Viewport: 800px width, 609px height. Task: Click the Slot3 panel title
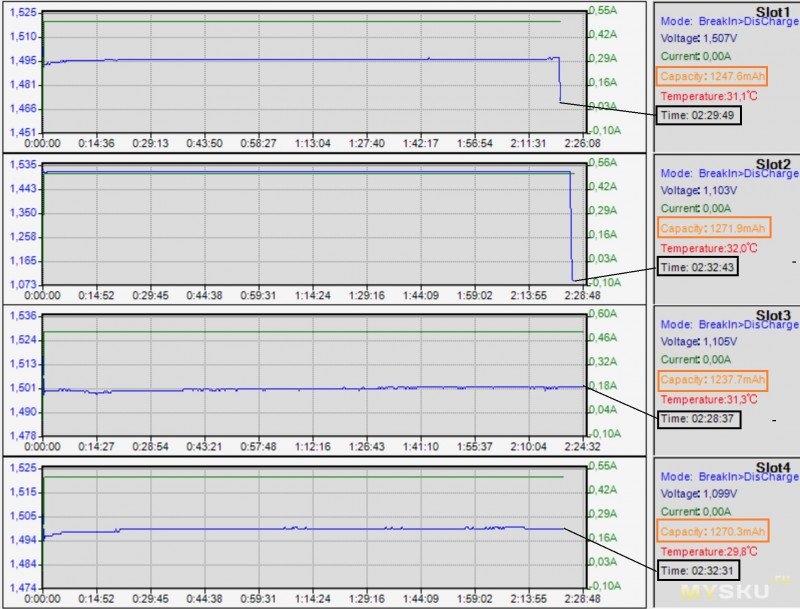[772, 315]
